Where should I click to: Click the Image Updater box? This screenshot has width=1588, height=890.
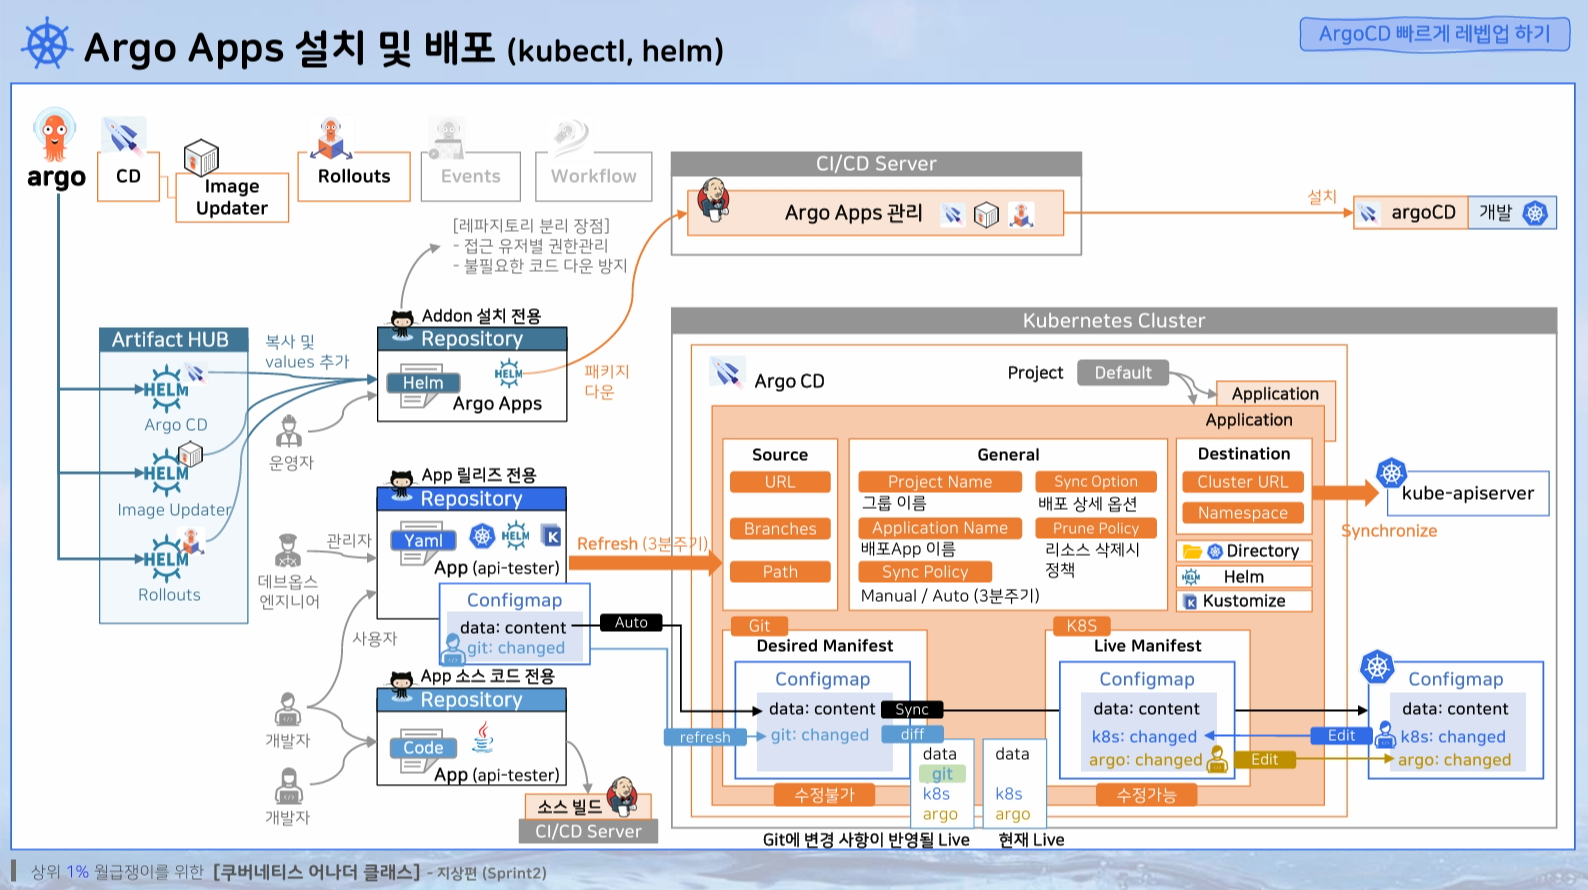[232, 198]
